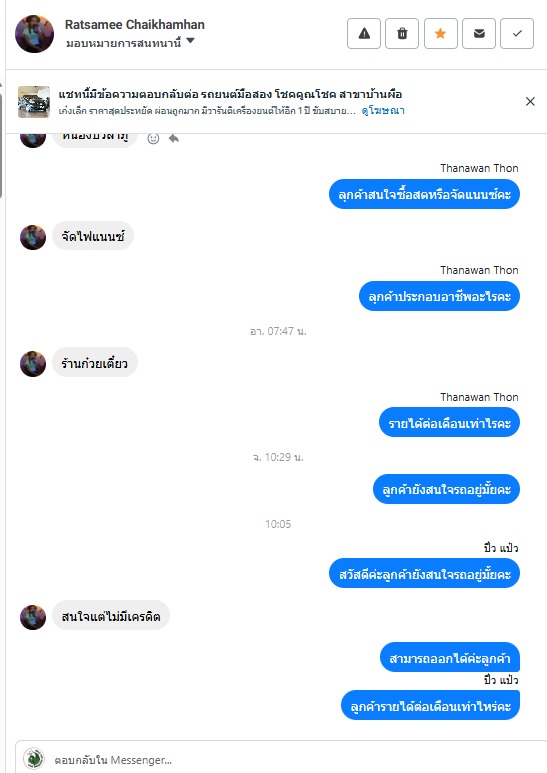Click the Ratsamee Chaikhamhan name
This screenshot has width=547, height=773.
tap(135, 25)
